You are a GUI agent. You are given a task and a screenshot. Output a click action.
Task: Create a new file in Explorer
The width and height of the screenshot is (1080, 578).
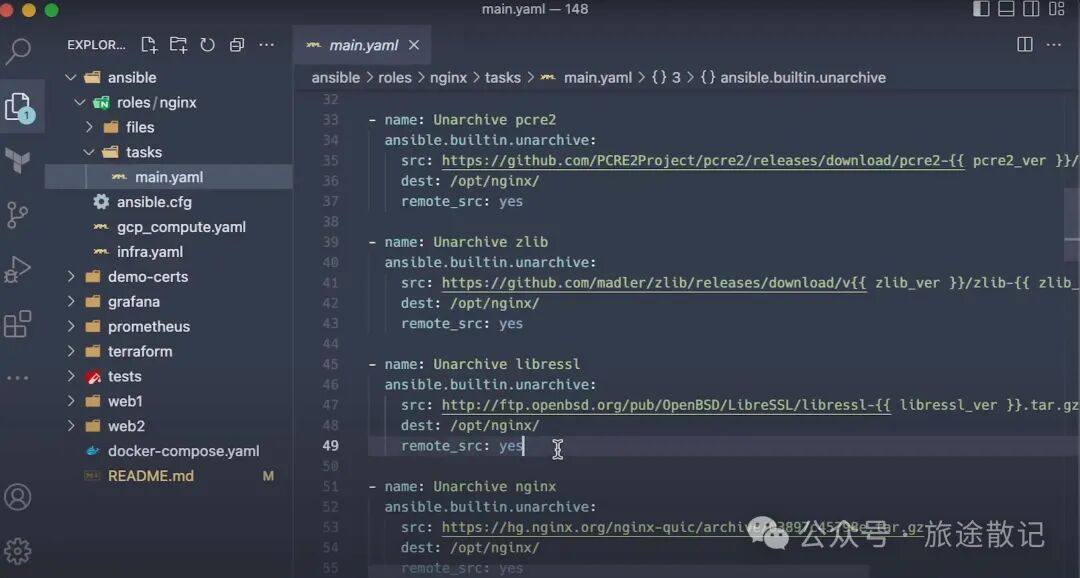pyautogui.click(x=149, y=45)
